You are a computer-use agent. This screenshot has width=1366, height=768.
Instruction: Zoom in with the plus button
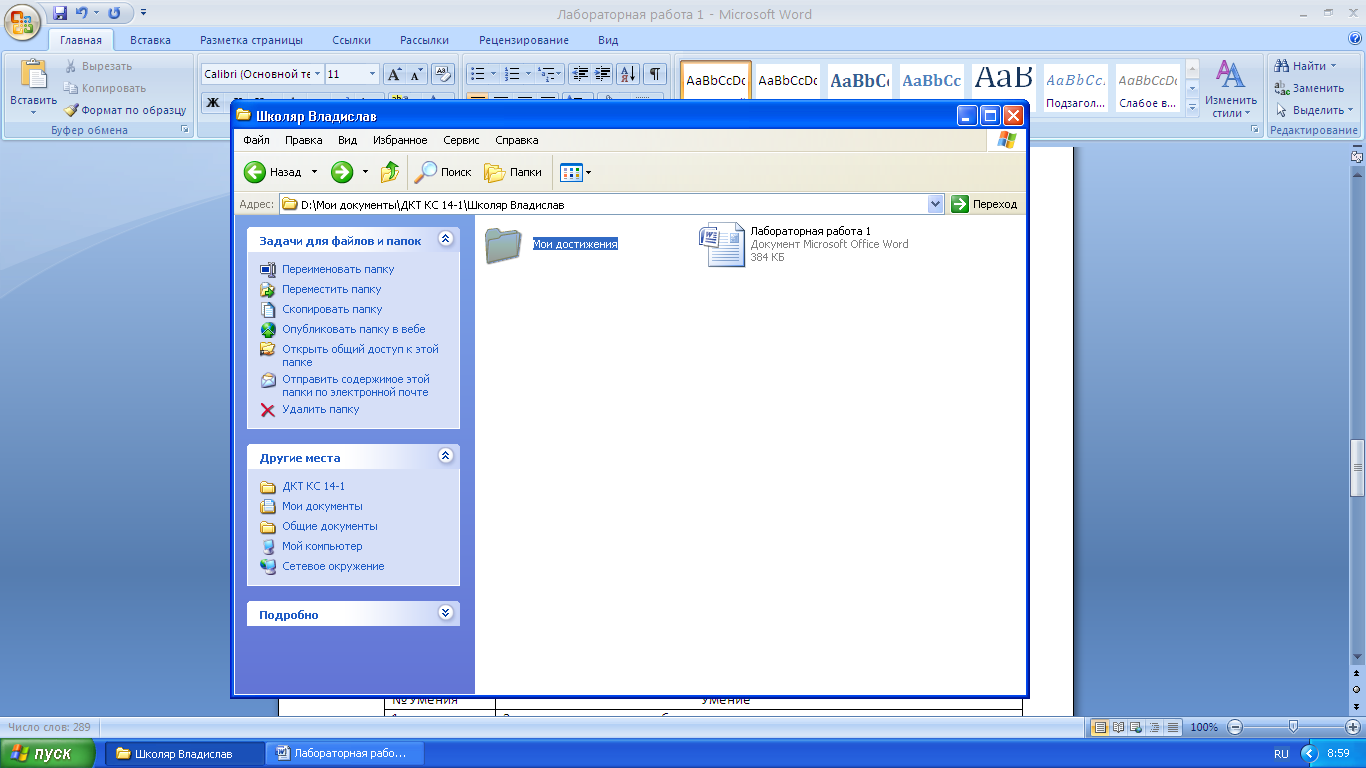click(x=1352, y=727)
